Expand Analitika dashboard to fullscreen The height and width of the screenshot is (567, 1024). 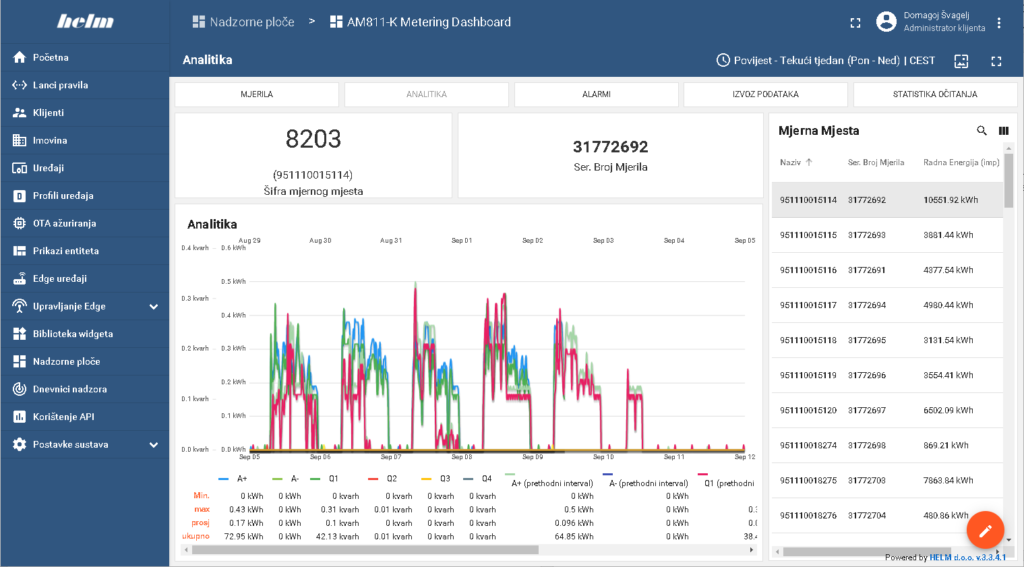[x=996, y=60]
